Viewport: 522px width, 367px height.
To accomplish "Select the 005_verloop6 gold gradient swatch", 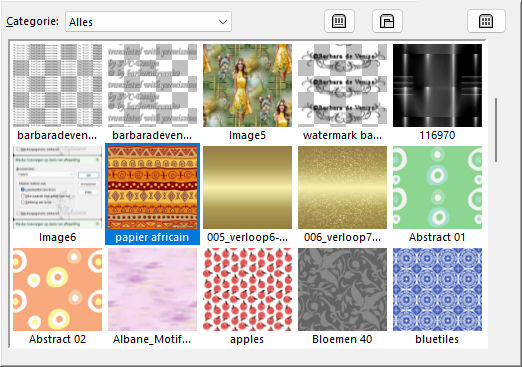I will point(247,194).
